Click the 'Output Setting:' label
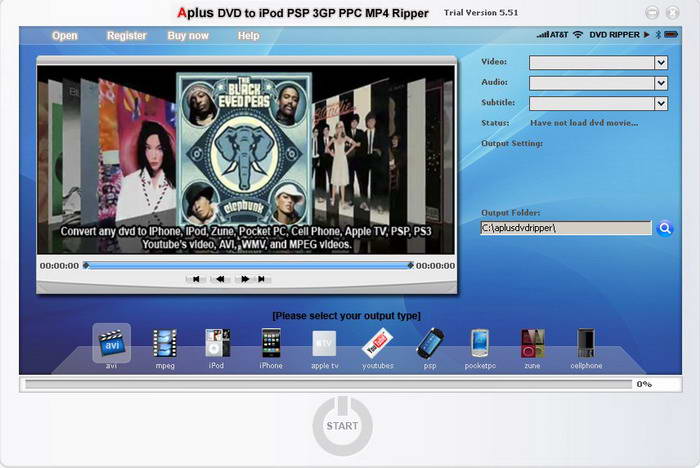700x468 pixels. coord(512,143)
